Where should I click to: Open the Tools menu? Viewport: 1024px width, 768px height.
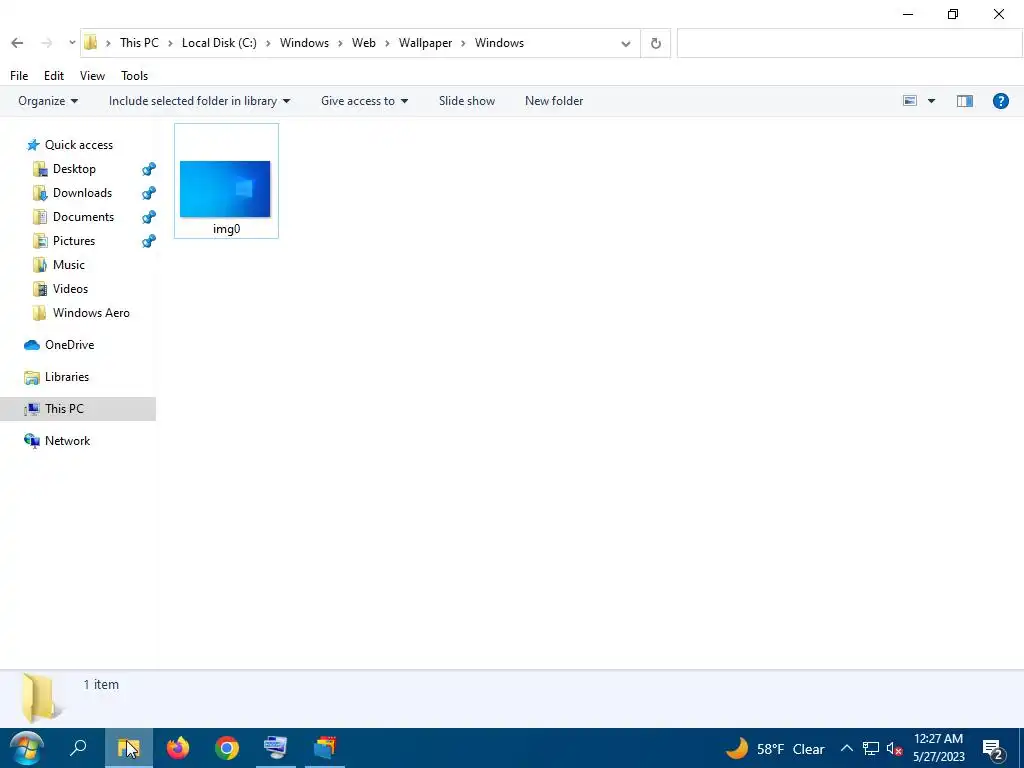[x=135, y=76]
